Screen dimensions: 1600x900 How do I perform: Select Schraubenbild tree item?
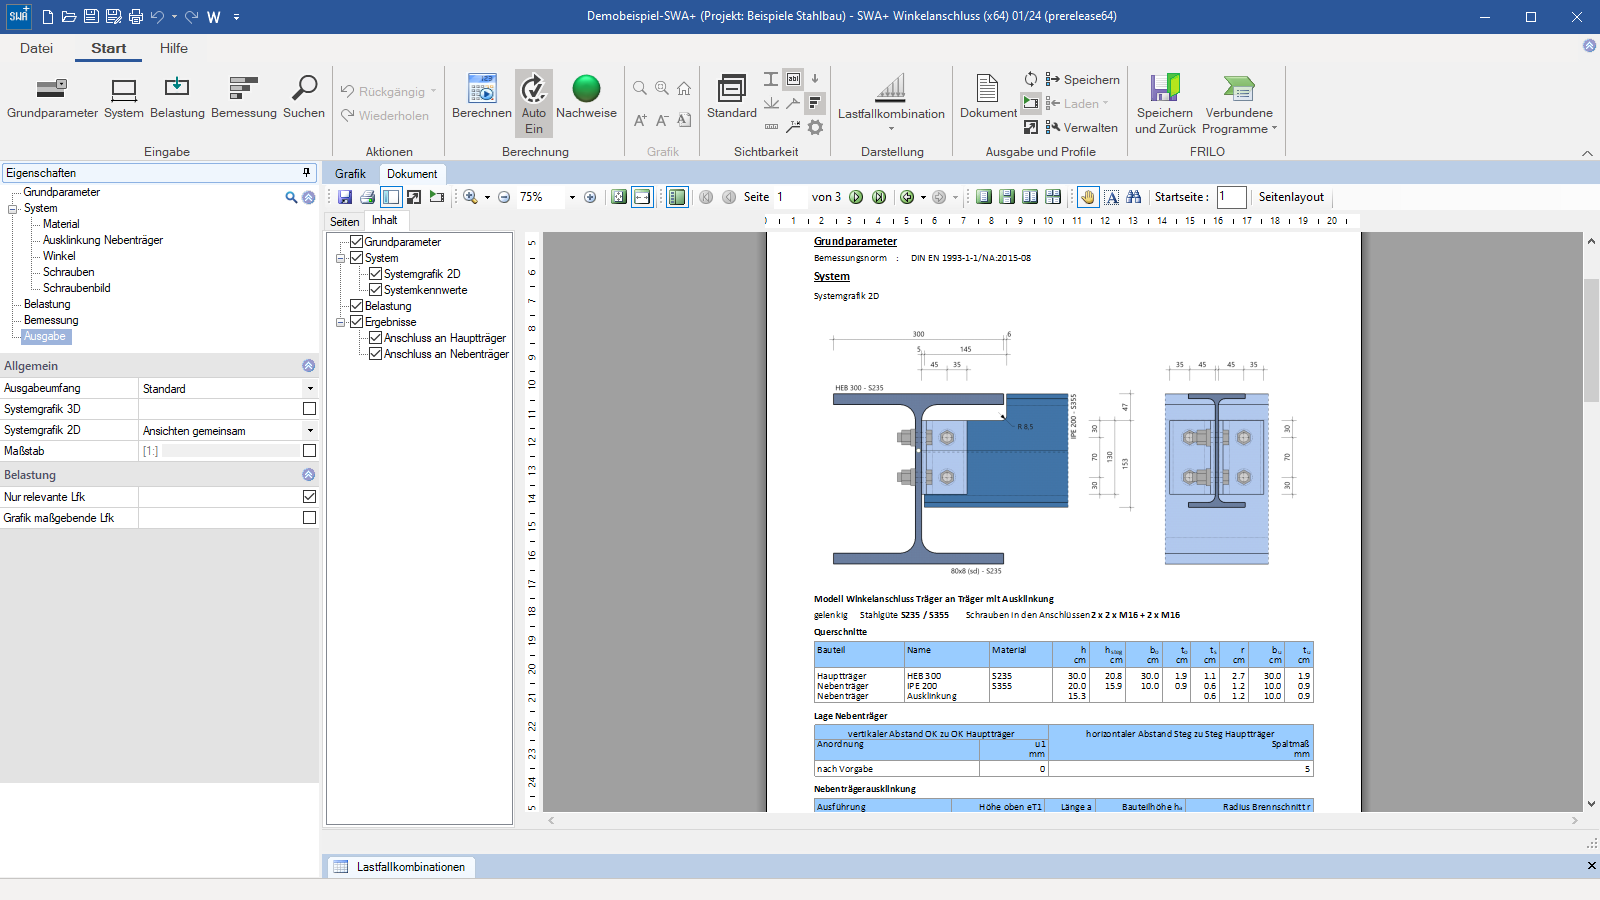coord(76,288)
